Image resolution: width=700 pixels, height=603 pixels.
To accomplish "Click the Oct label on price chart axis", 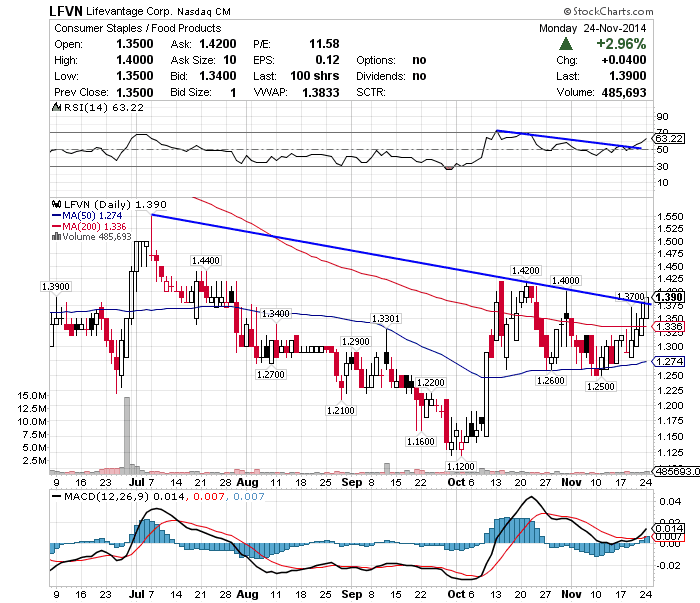I will (456, 482).
